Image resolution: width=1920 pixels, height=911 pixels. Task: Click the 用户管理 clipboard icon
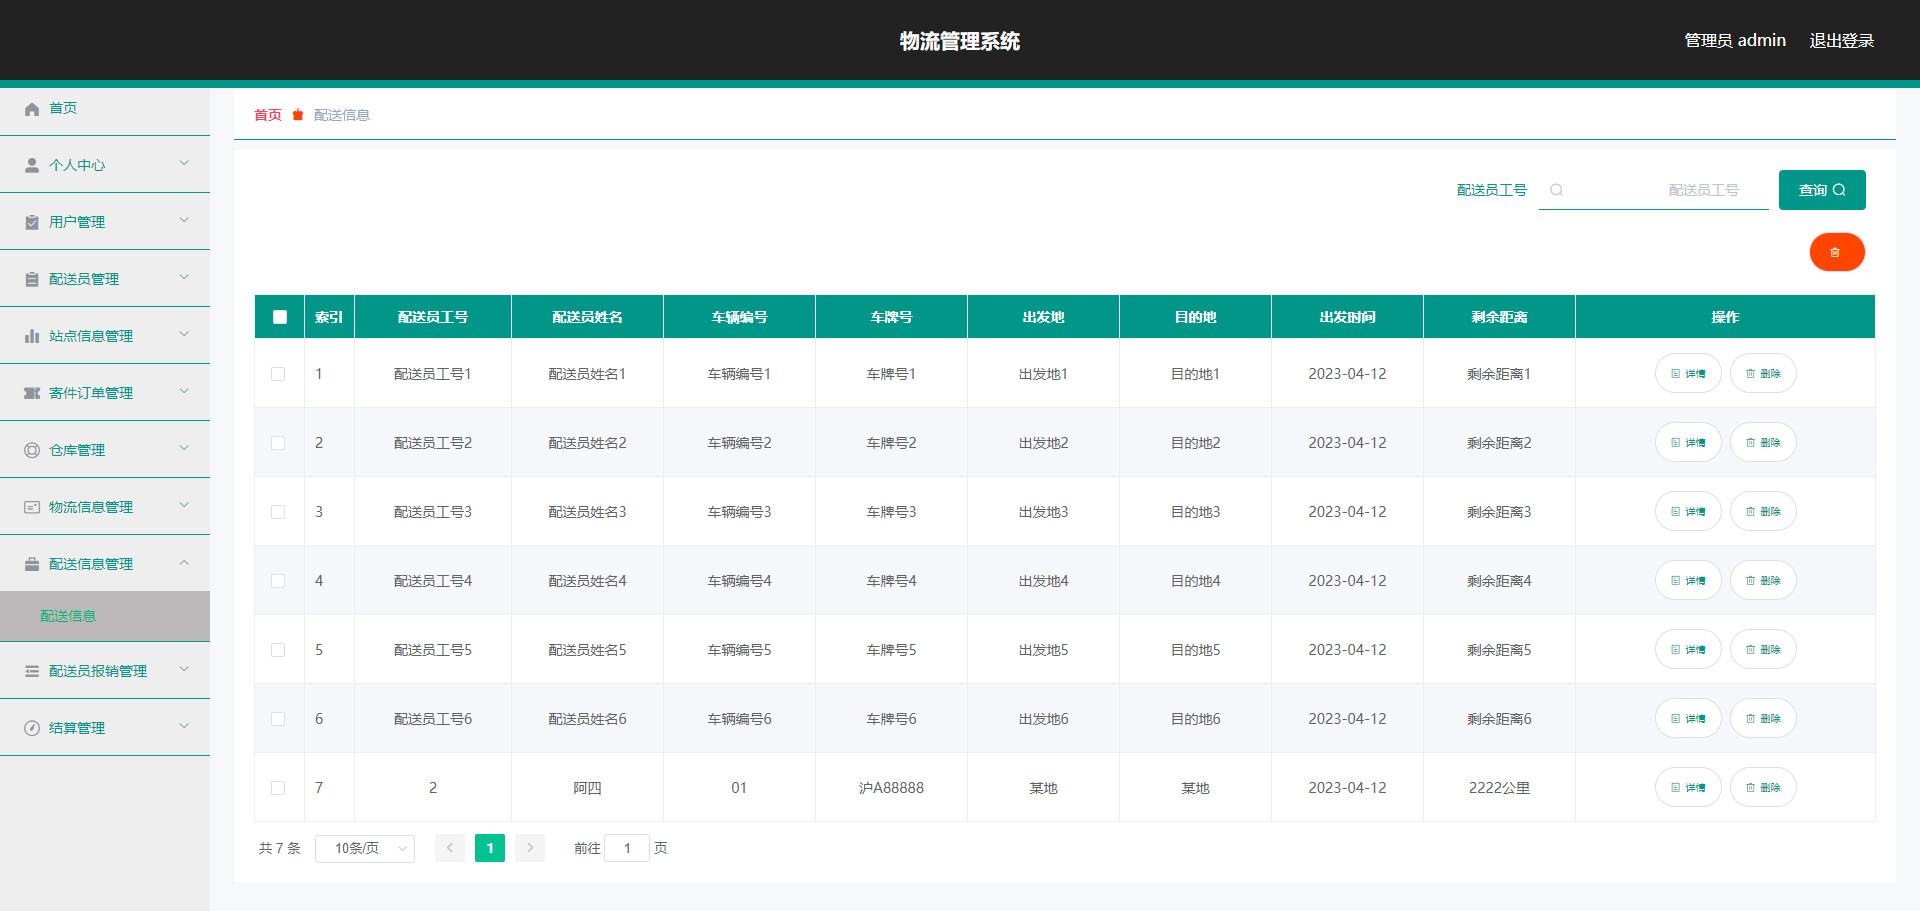pyautogui.click(x=32, y=222)
